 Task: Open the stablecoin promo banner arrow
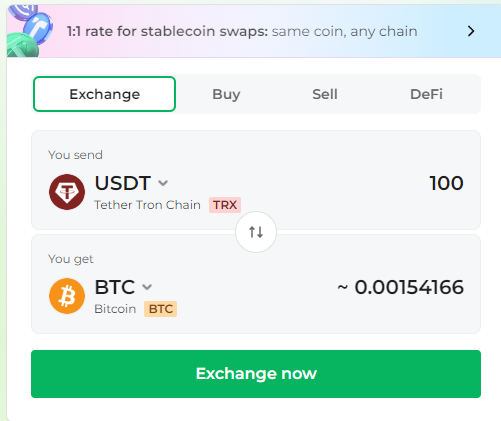tap(471, 31)
